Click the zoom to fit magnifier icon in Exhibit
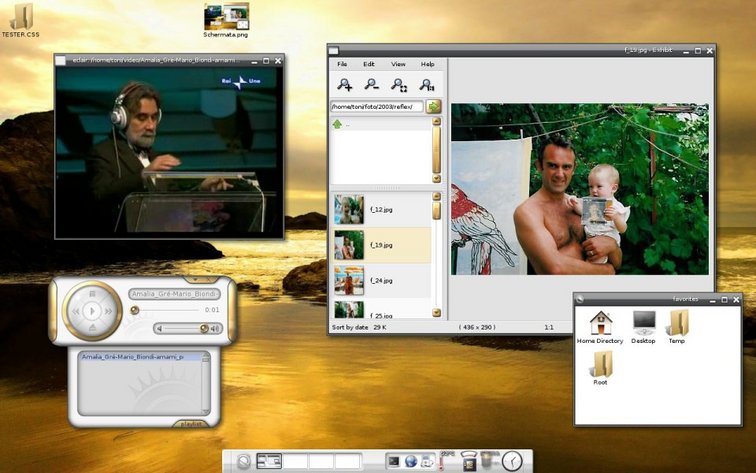This screenshot has height=473, width=756. point(399,85)
